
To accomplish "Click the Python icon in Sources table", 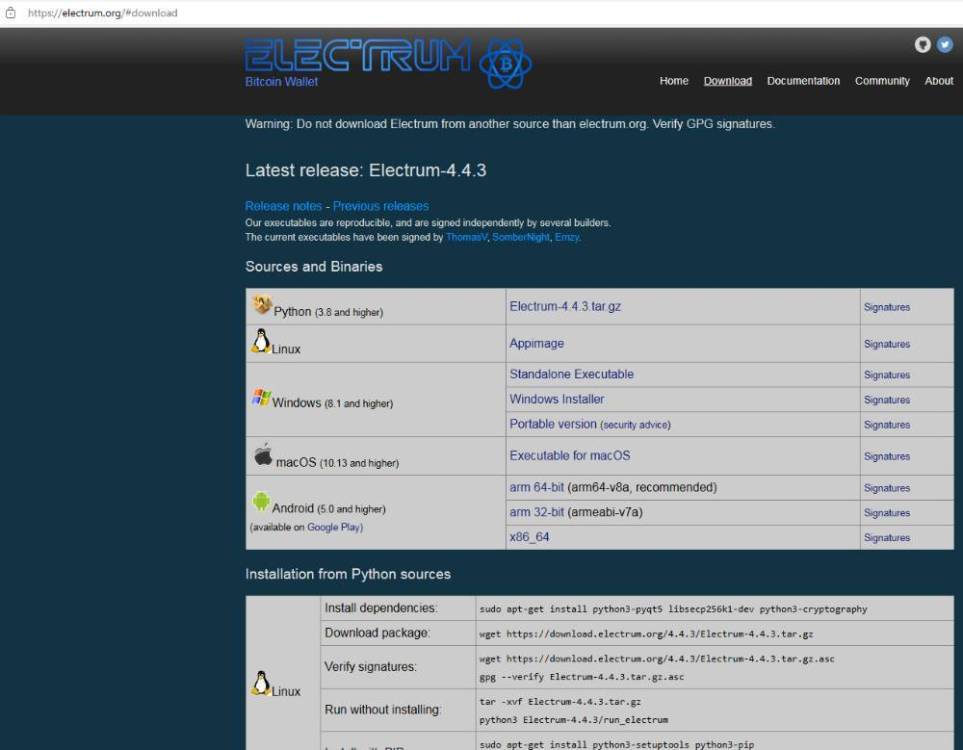I will (x=262, y=304).
